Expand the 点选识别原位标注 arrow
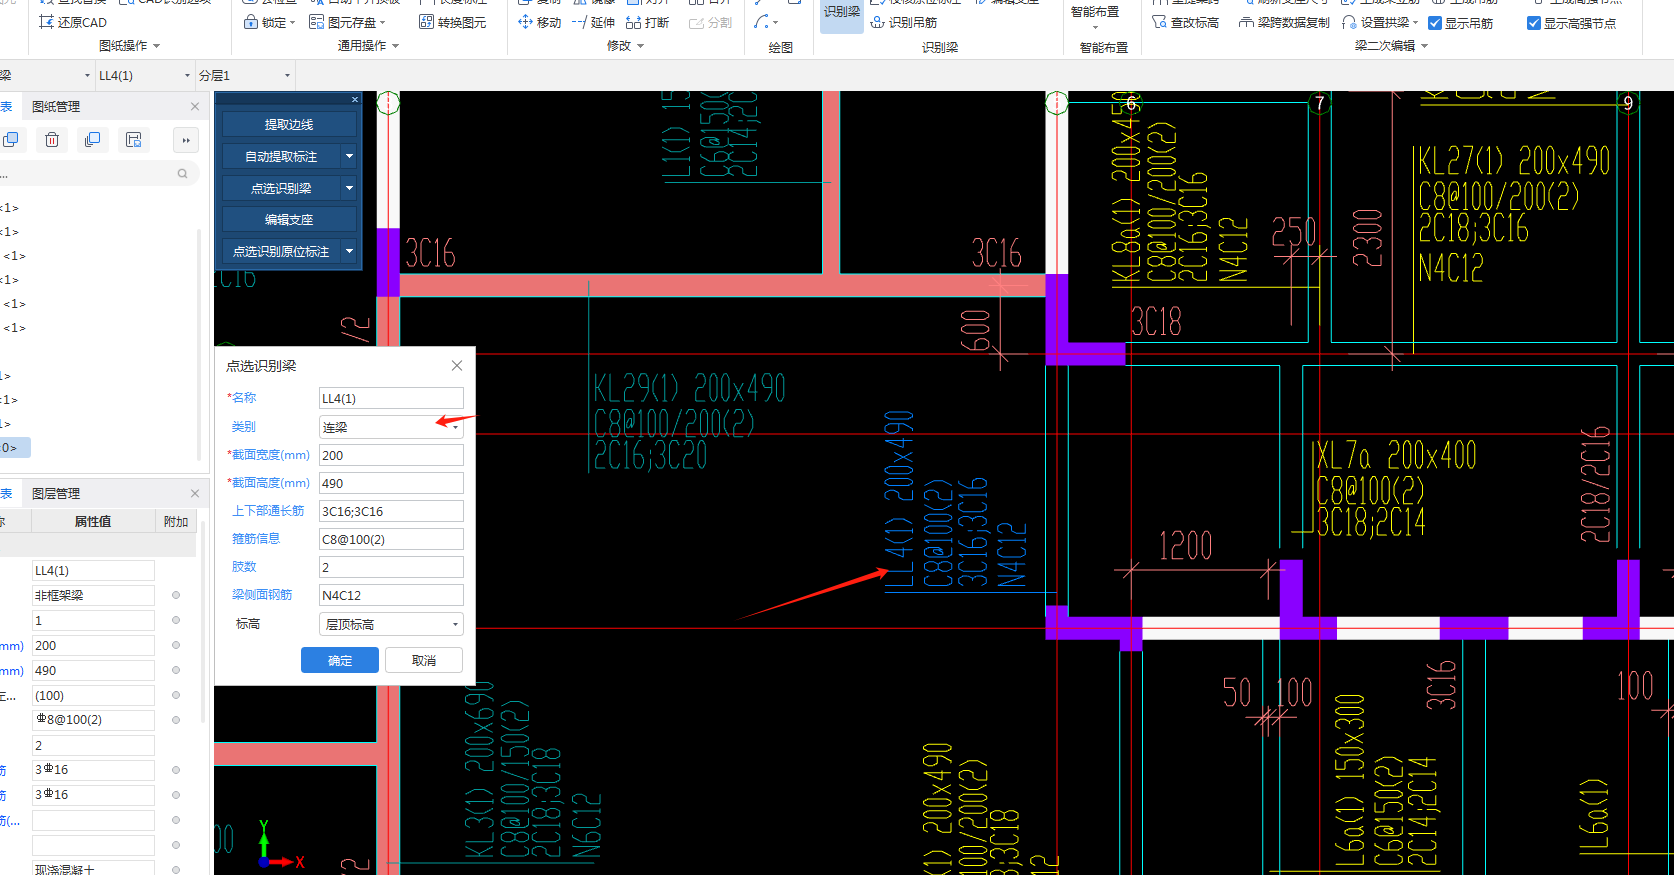 coord(349,251)
